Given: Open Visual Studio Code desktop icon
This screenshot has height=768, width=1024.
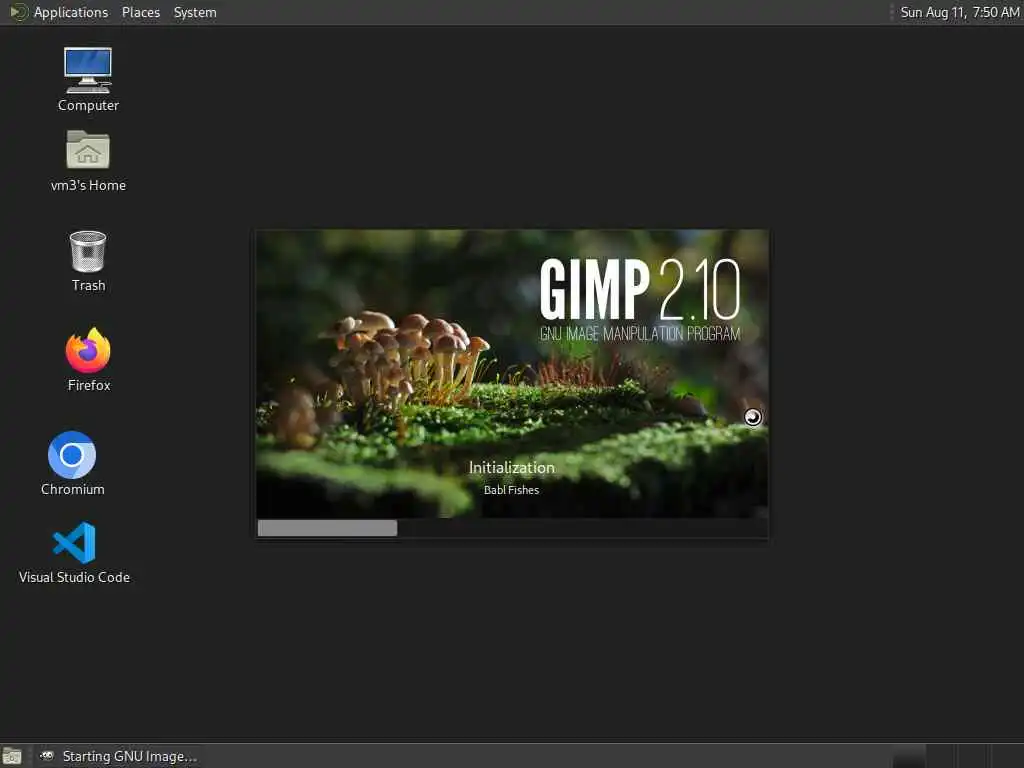Looking at the screenshot, I should 74,552.
